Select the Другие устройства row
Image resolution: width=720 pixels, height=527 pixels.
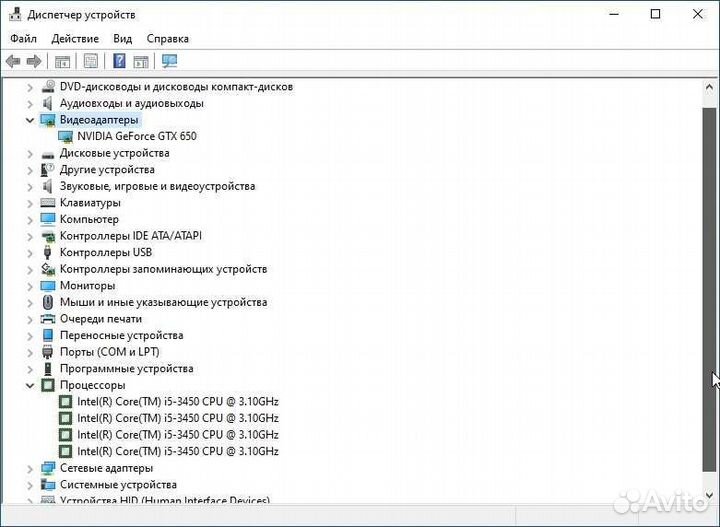coord(107,169)
